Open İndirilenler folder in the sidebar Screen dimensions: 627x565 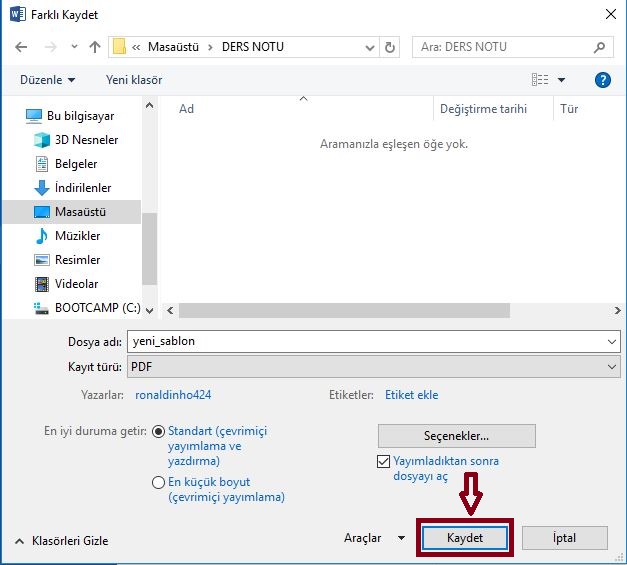(x=83, y=188)
